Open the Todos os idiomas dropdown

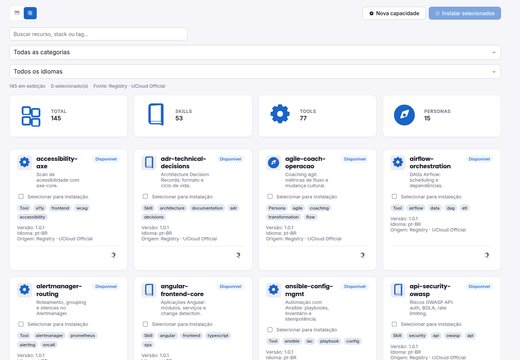point(255,72)
